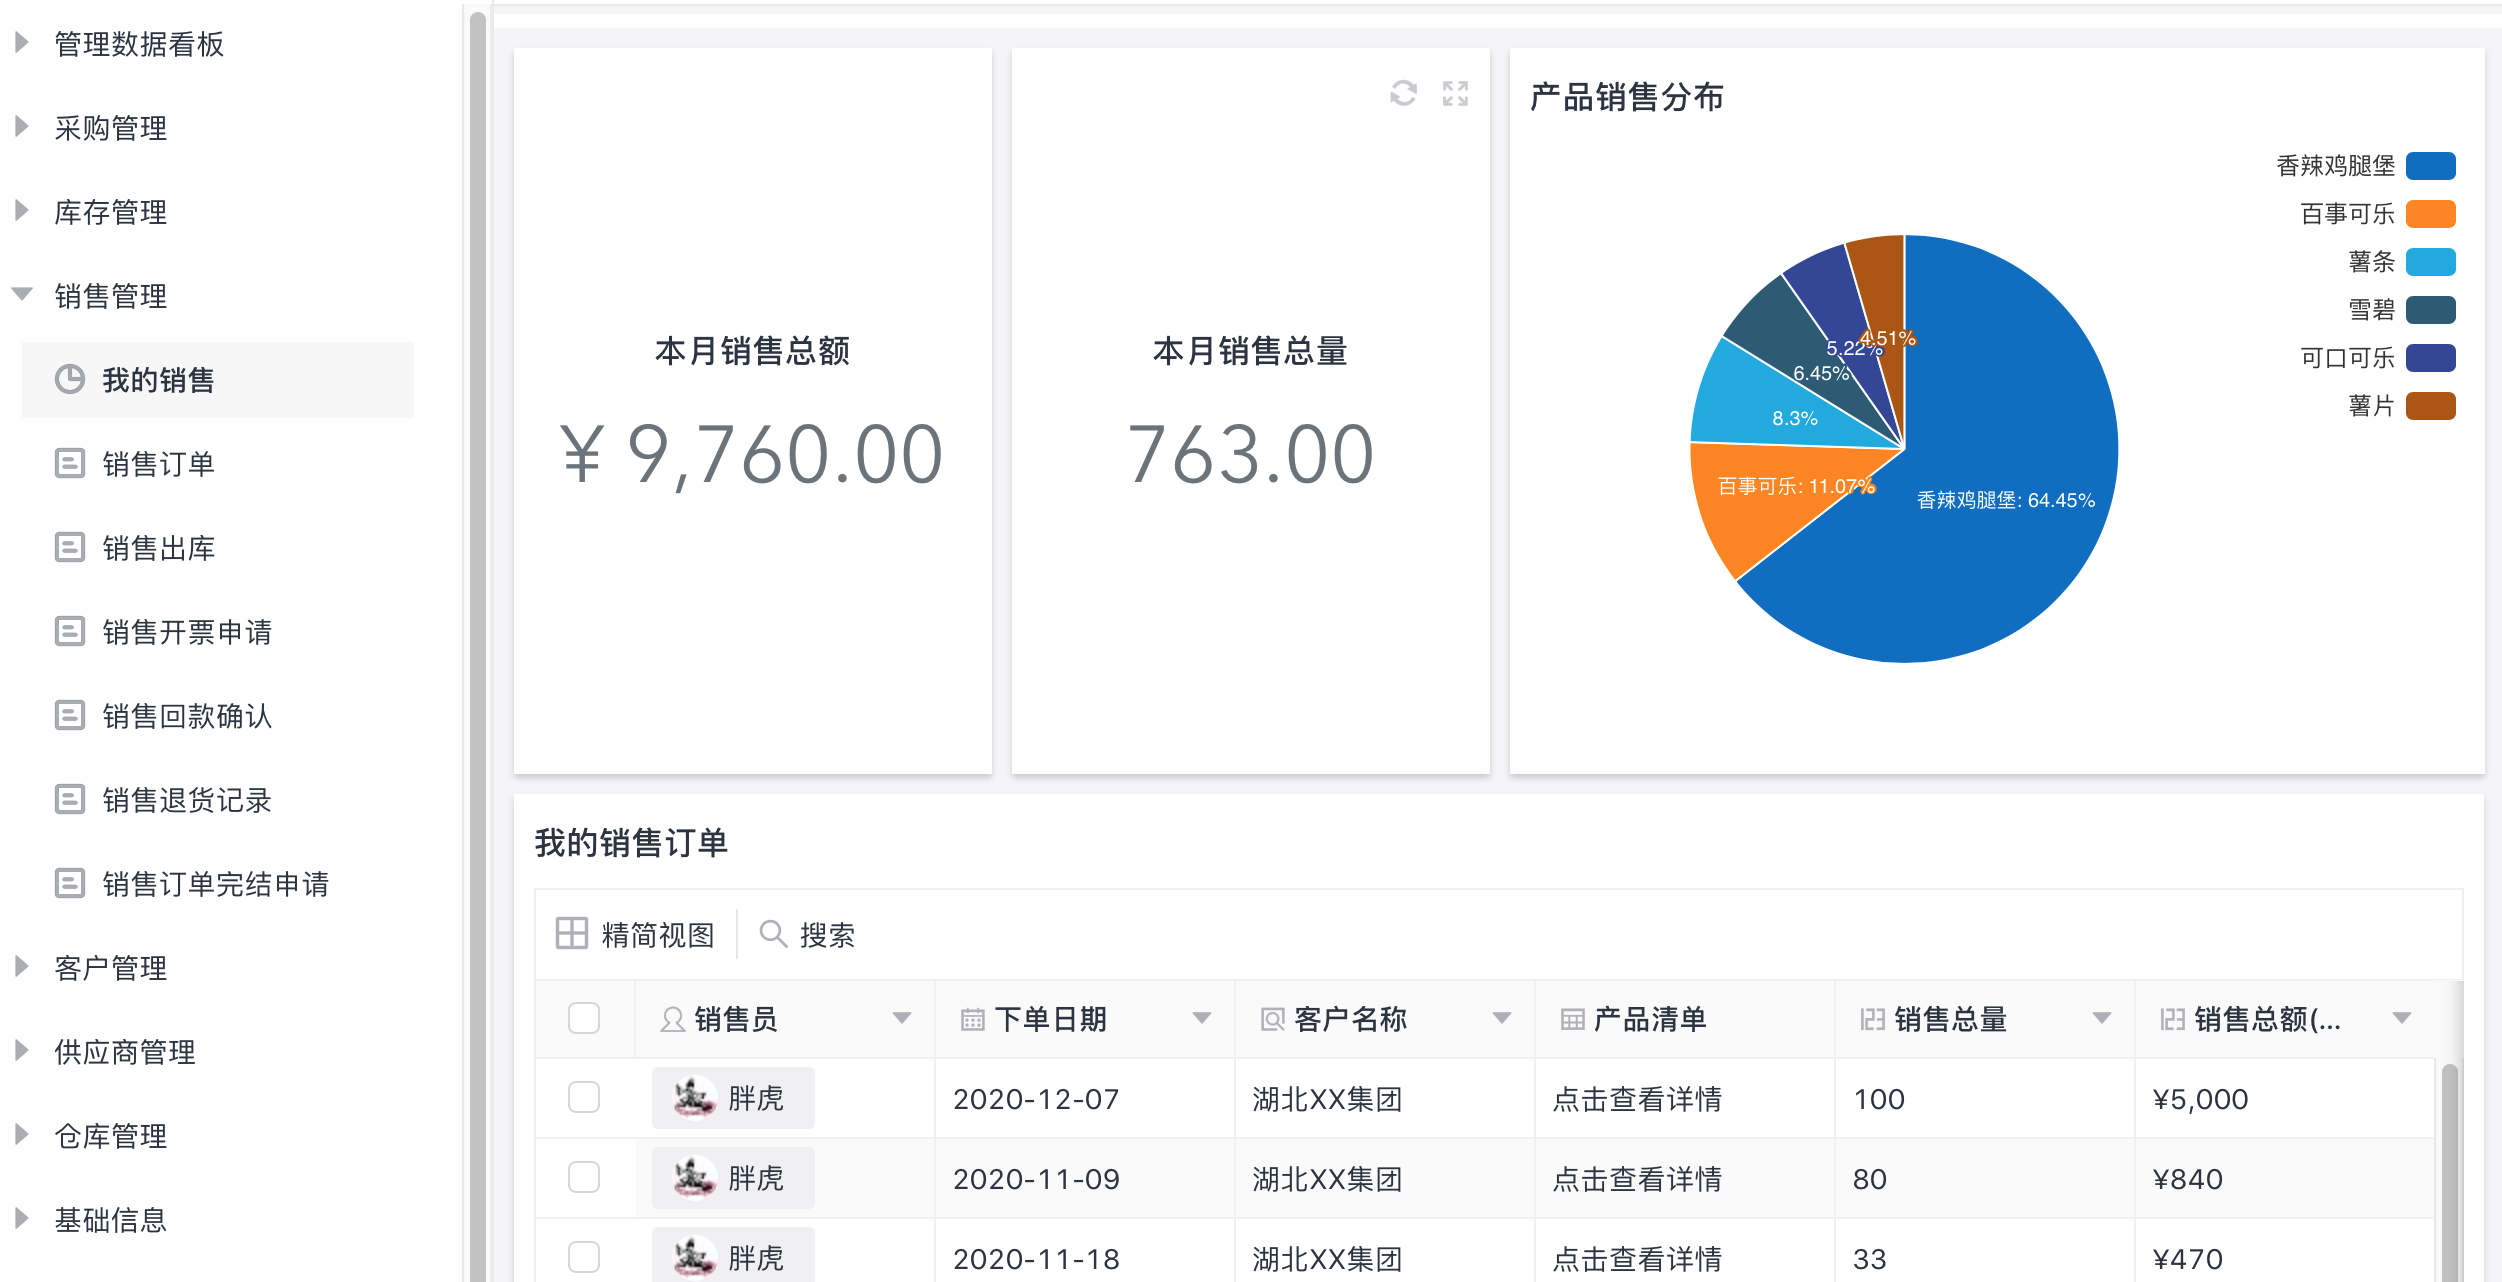Toggle 百事可乐 orange legend swatch
This screenshot has width=2502, height=1282.
[2431, 214]
